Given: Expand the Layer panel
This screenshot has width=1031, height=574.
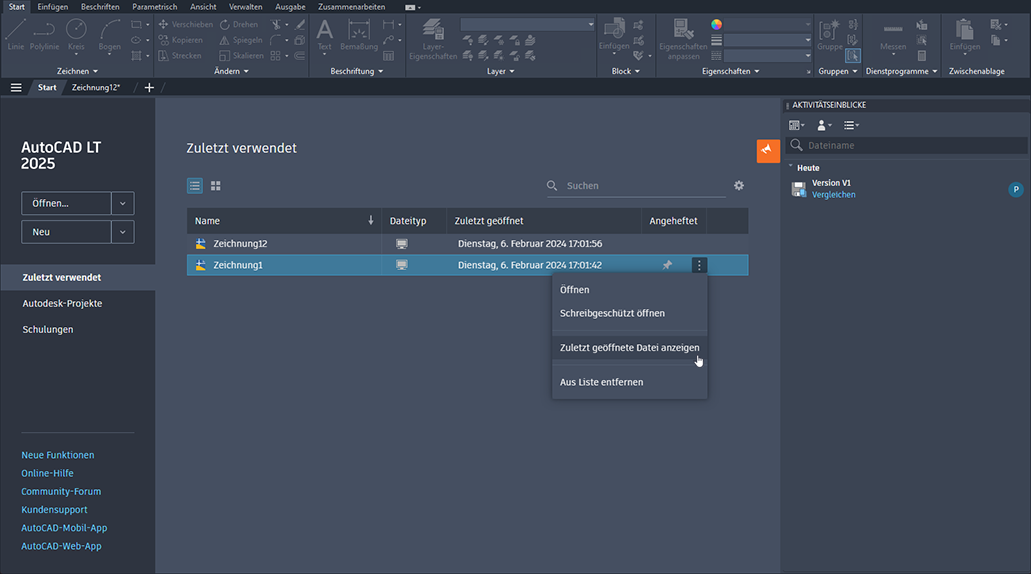Looking at the screenshot, I should click(500, 71).
